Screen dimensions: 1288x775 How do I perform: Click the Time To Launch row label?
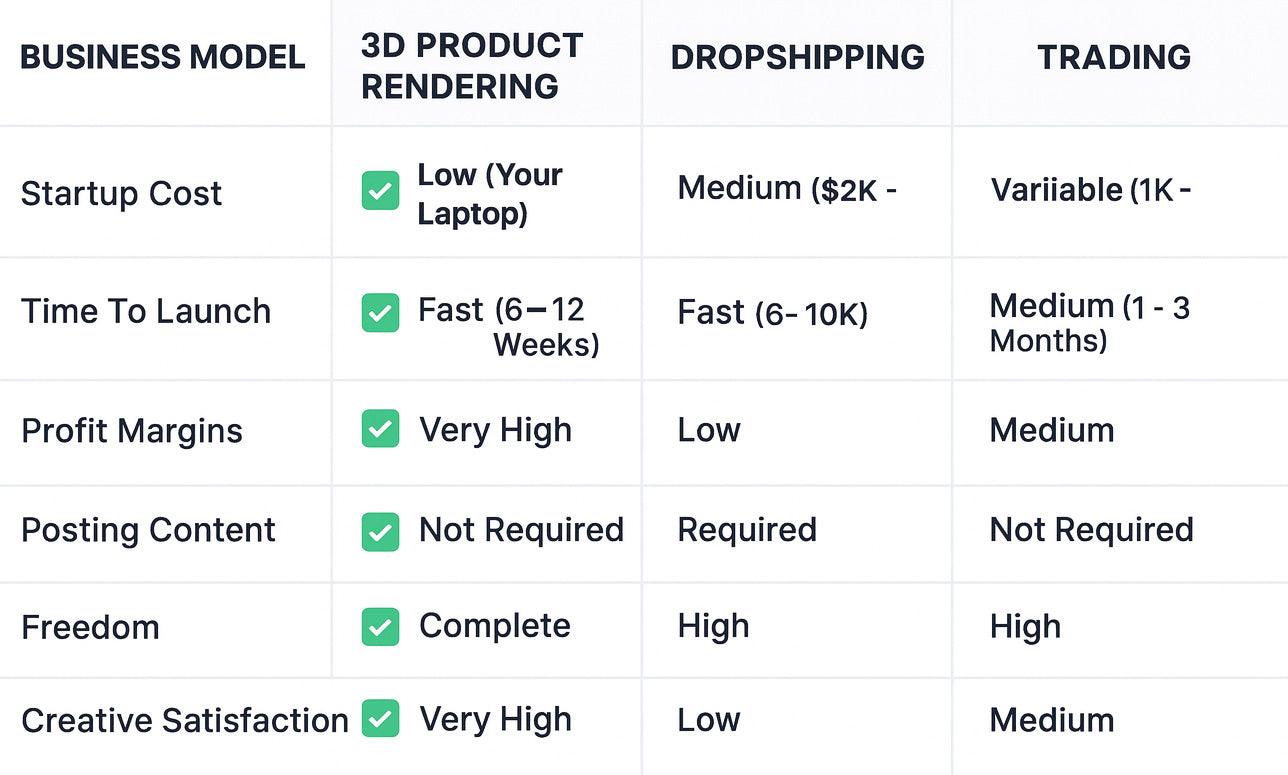tap(146, 311)
